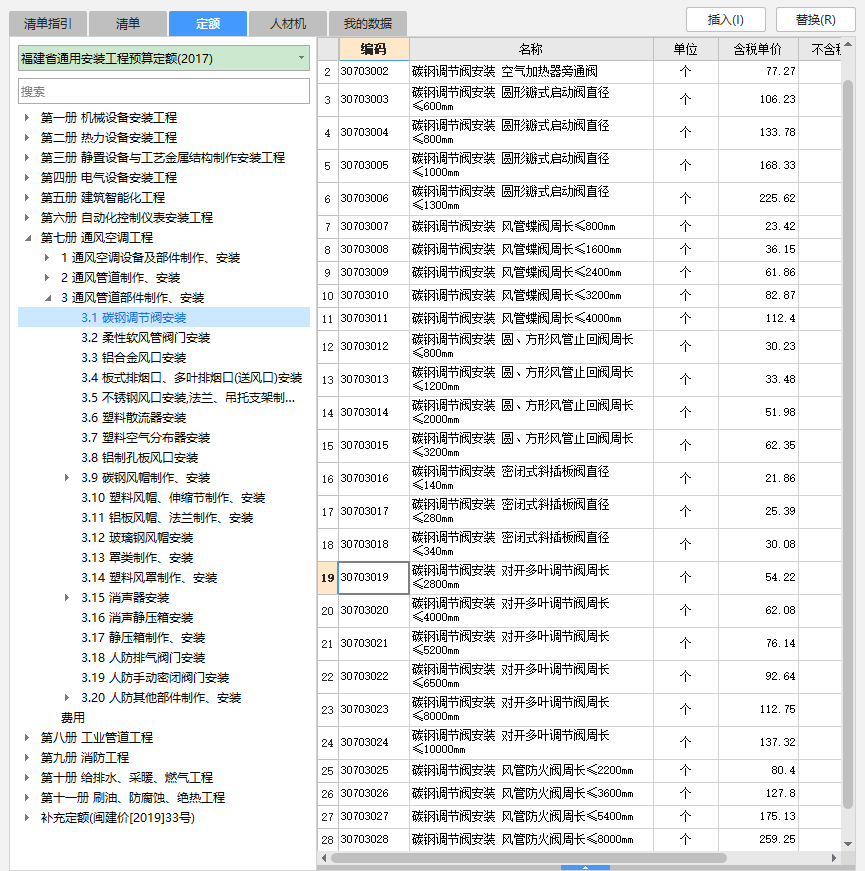The width and height of the screenshot is (865, 871).
Task: Switch to the 清单指引 tab
Action: [x=48, y=24]
